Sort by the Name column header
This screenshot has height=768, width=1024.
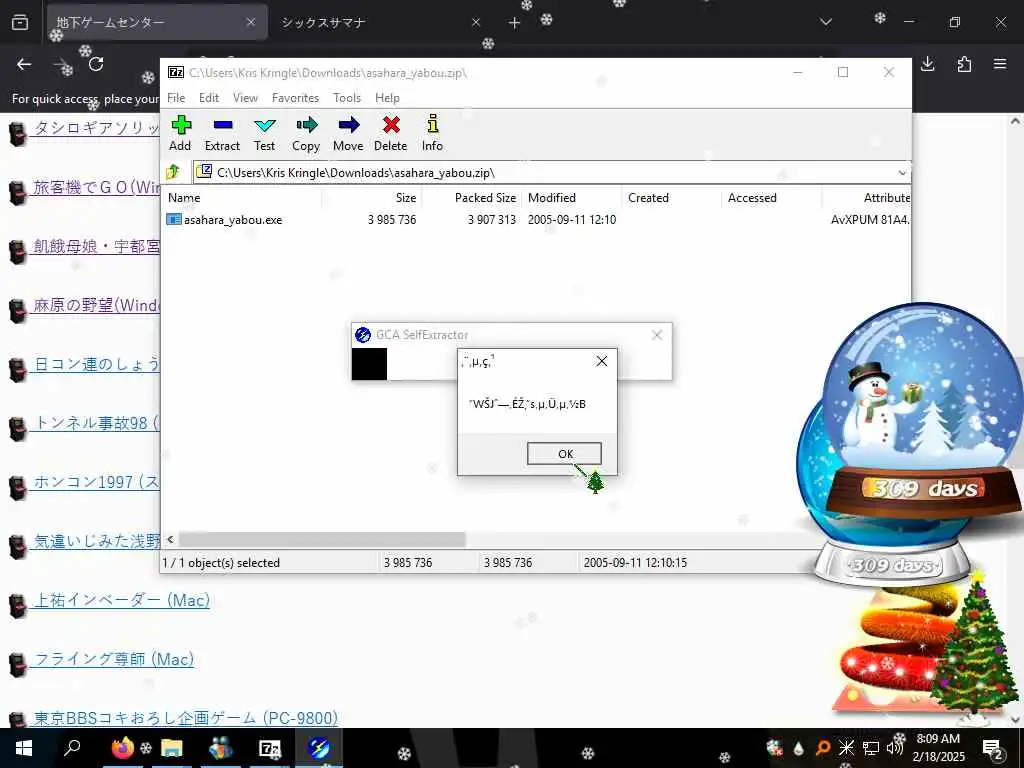[x=242, y=198]
